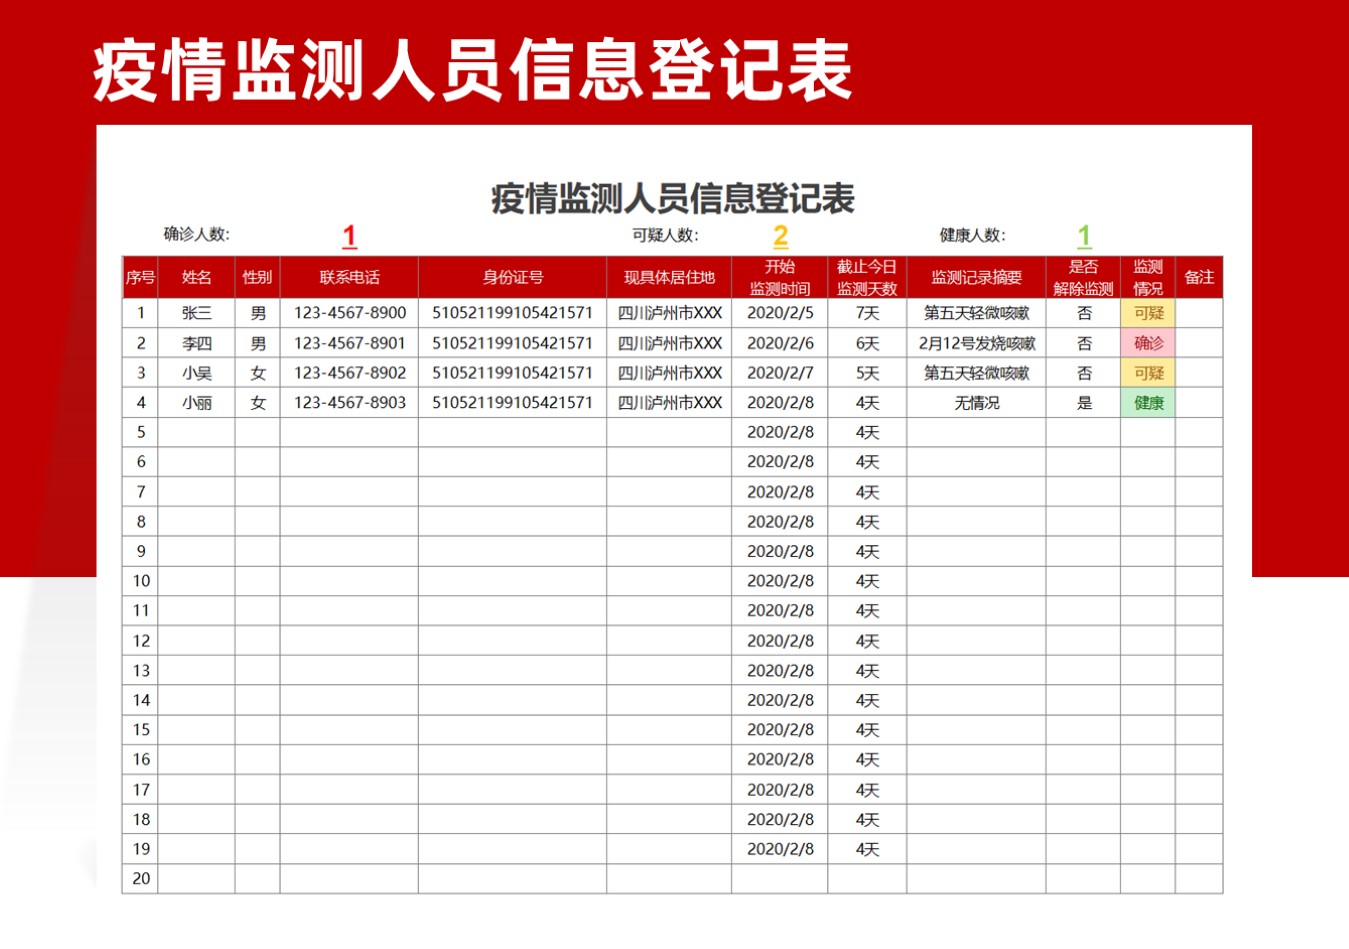1349x949 pixels.
Task: Select the 姓名 column header
Action: pyautogui.click(x=196, y=277)
